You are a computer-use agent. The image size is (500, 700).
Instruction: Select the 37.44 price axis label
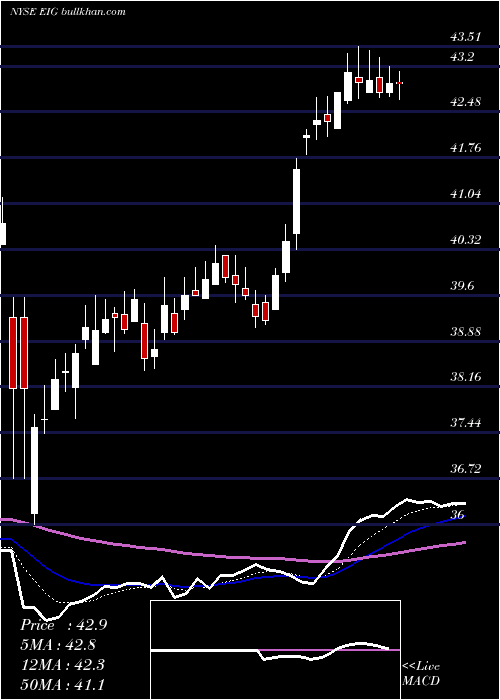[x=466, y=423]
